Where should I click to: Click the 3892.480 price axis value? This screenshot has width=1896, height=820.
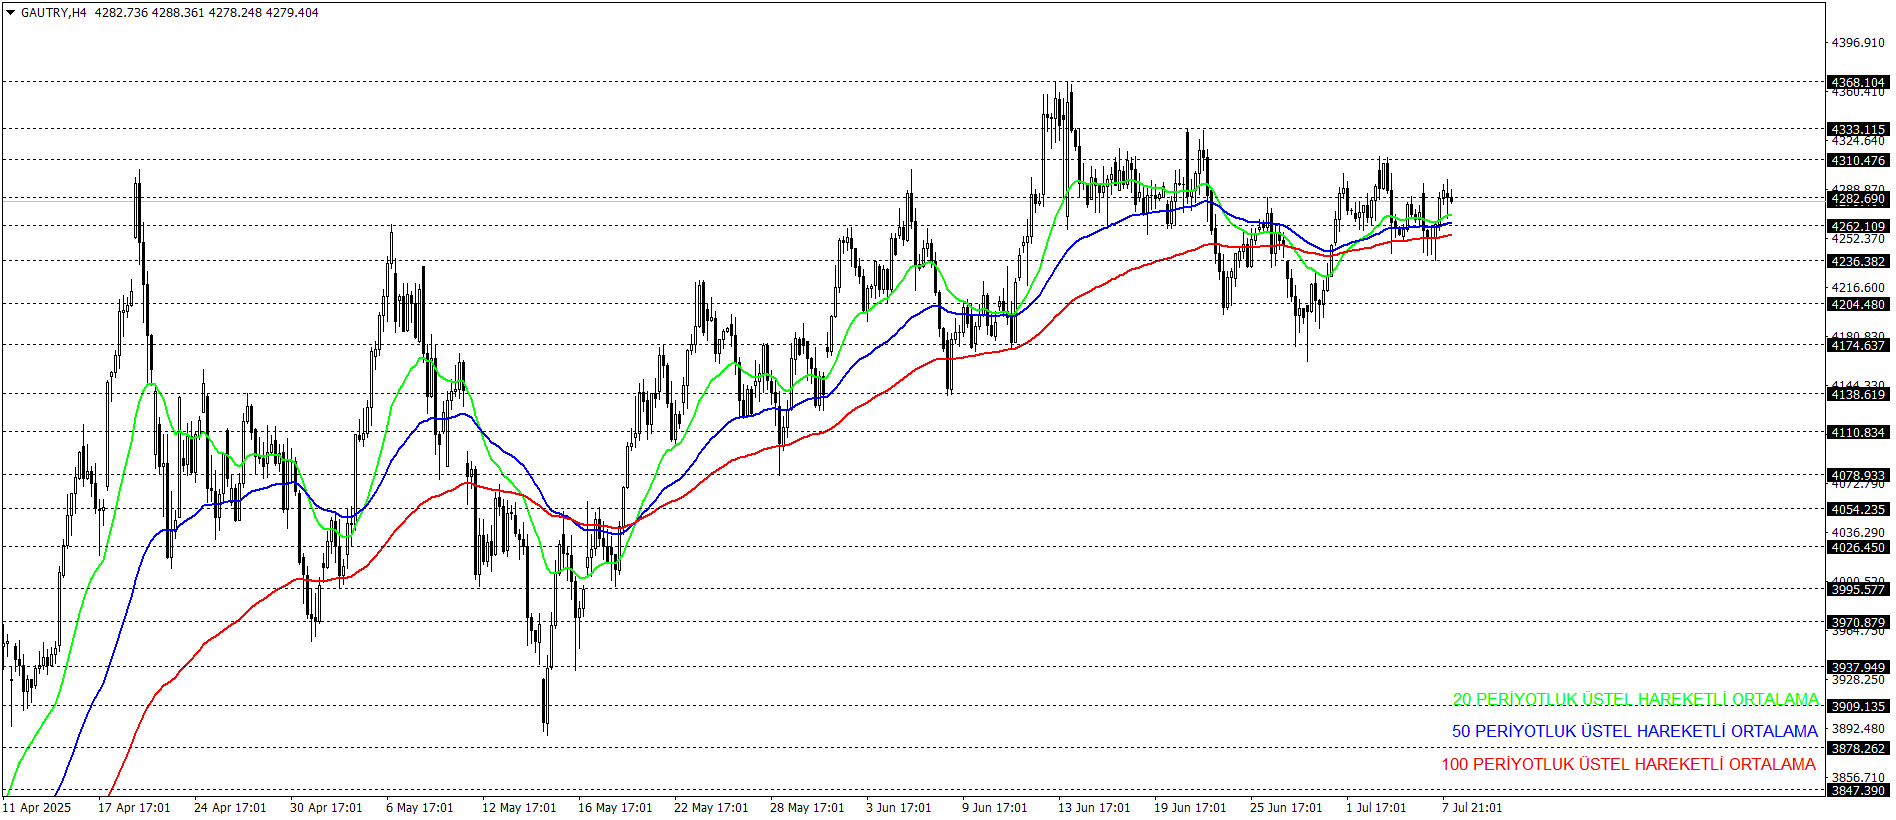(x=1858, y=728)
